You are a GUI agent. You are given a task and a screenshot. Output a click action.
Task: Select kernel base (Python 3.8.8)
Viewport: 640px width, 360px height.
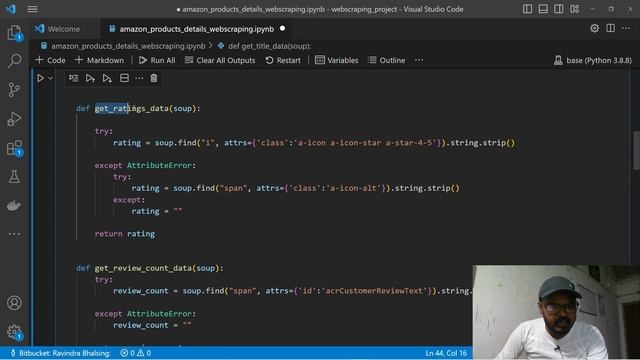click(593, 60)
